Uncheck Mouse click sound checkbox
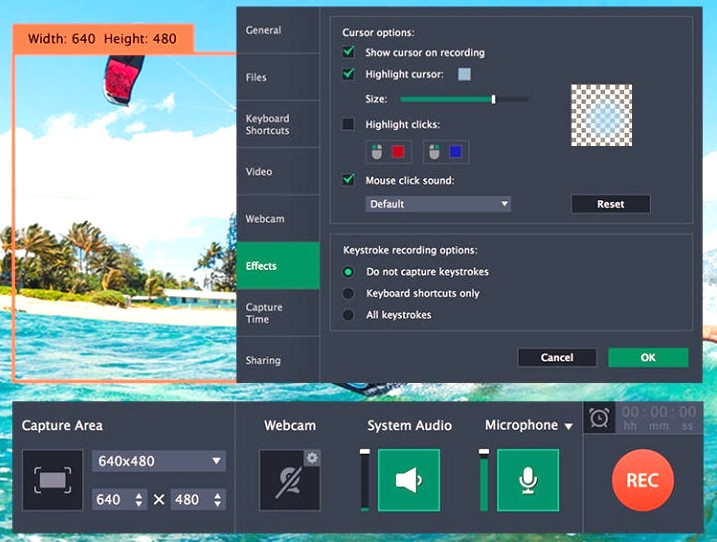Viewport: 717px width, 542px height. (x=348, y=180)
